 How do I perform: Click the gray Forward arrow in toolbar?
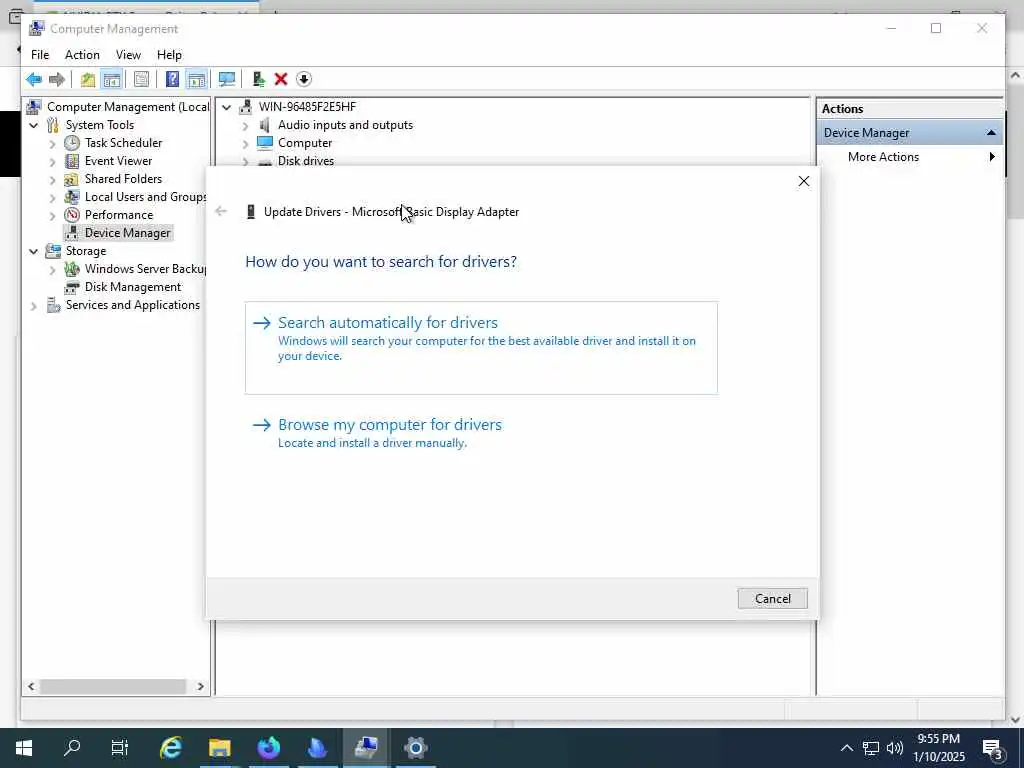pos(57,80)
